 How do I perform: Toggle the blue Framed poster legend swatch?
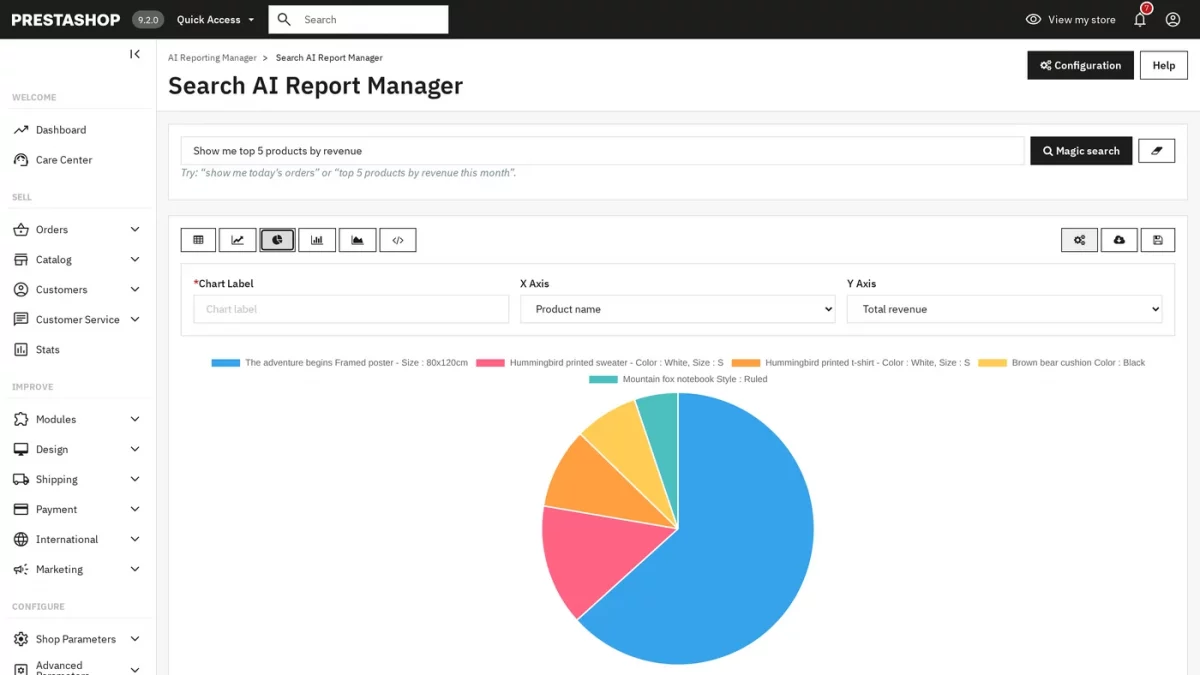[226, 363]
